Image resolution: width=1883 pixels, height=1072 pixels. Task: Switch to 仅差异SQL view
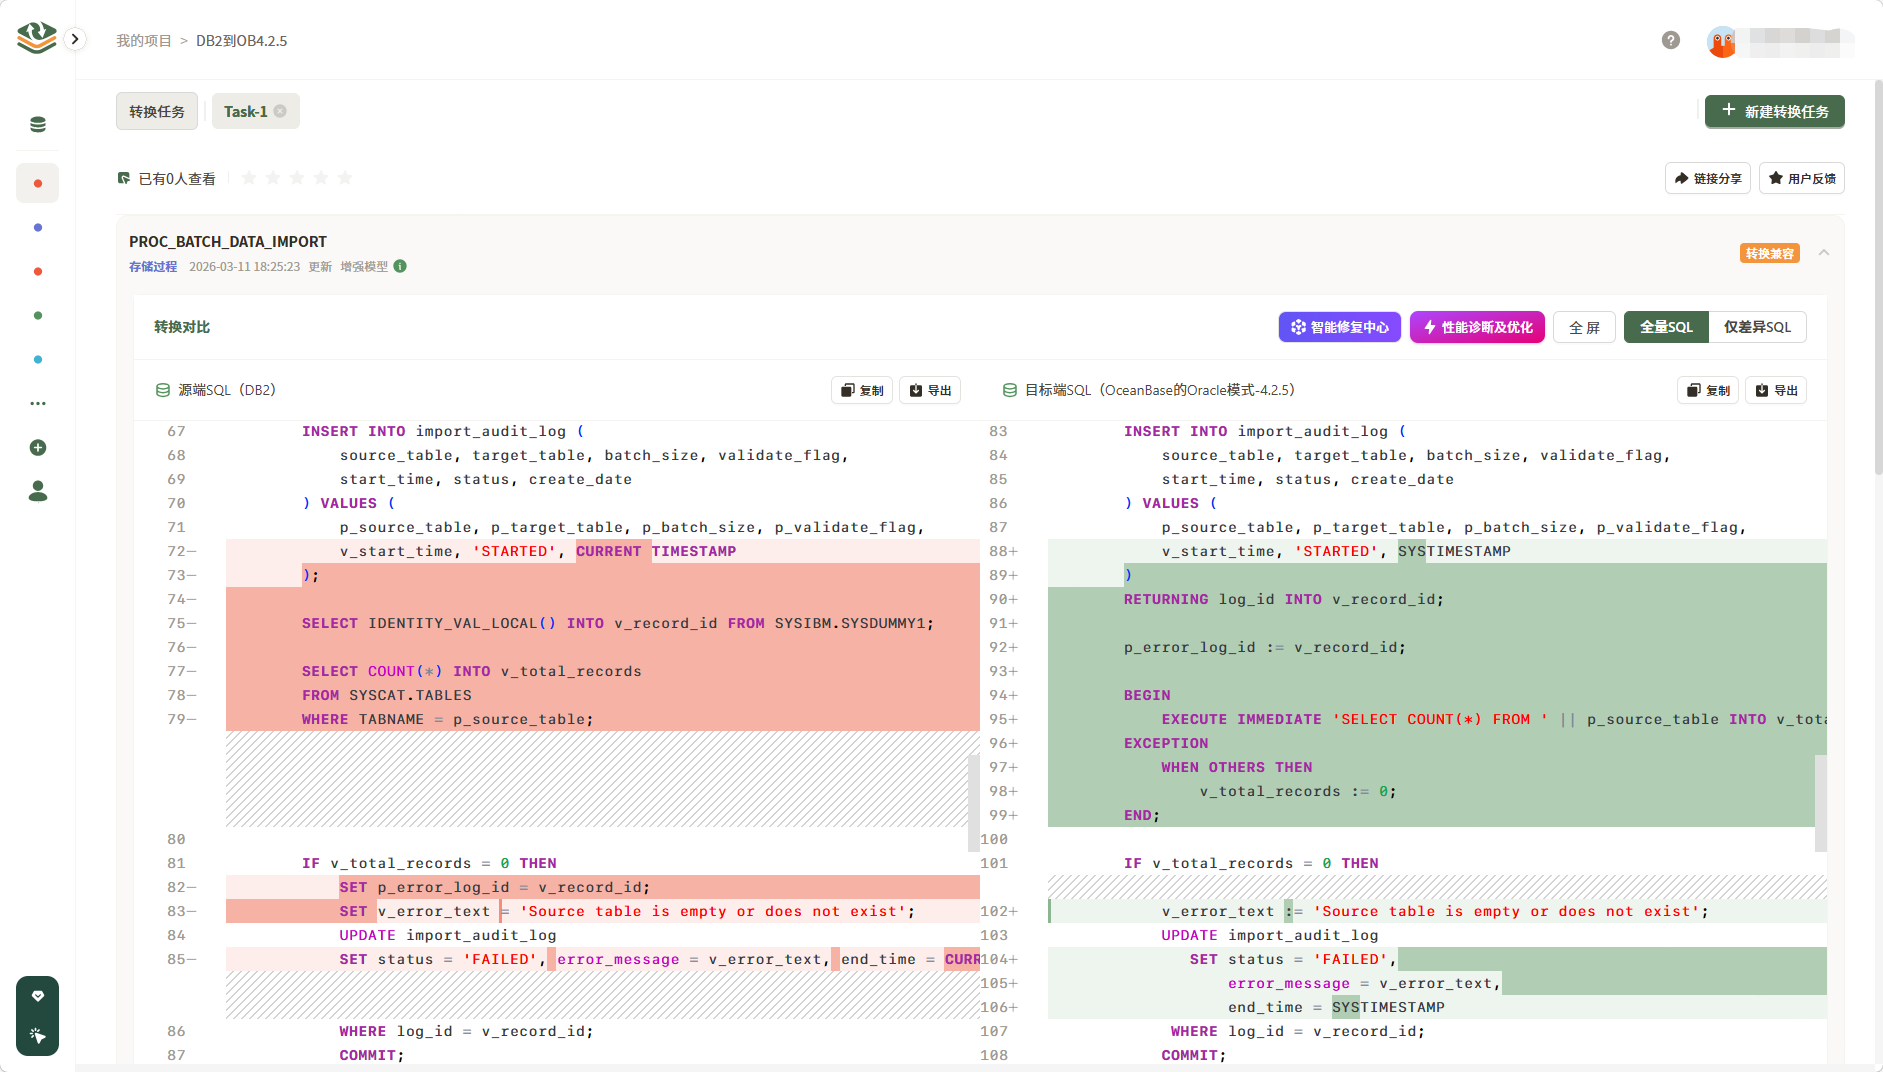[x=1757, y=327]
